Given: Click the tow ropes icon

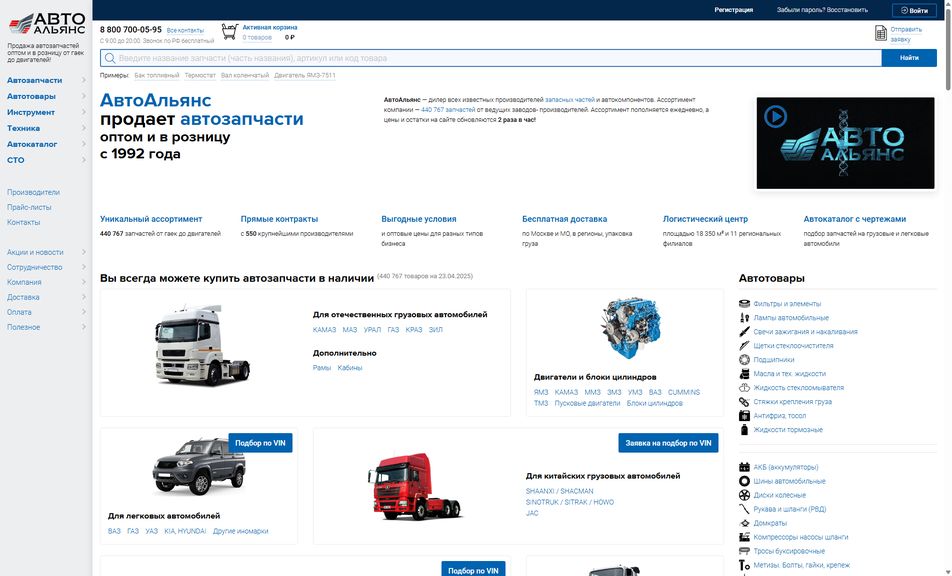Looking at the screenshot, I should click(744, 551).
